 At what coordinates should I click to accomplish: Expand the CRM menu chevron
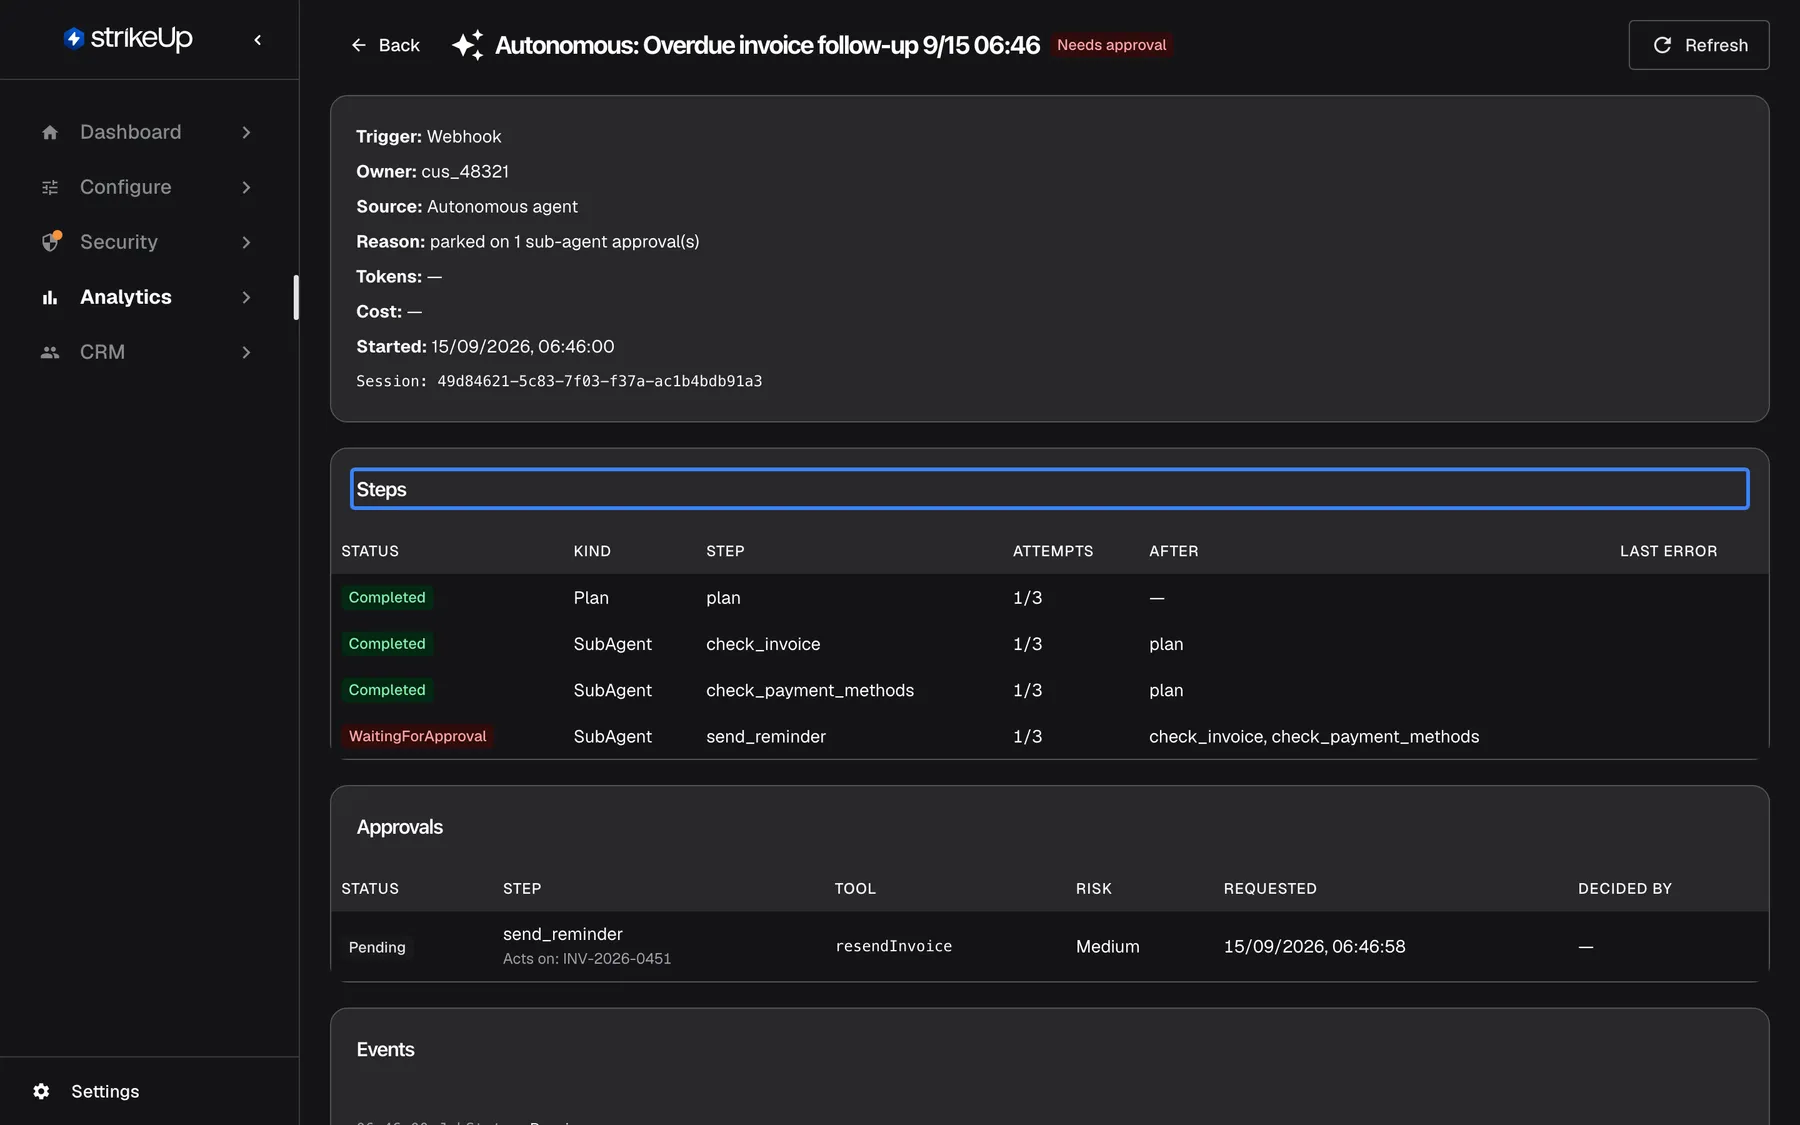point(246,352)
